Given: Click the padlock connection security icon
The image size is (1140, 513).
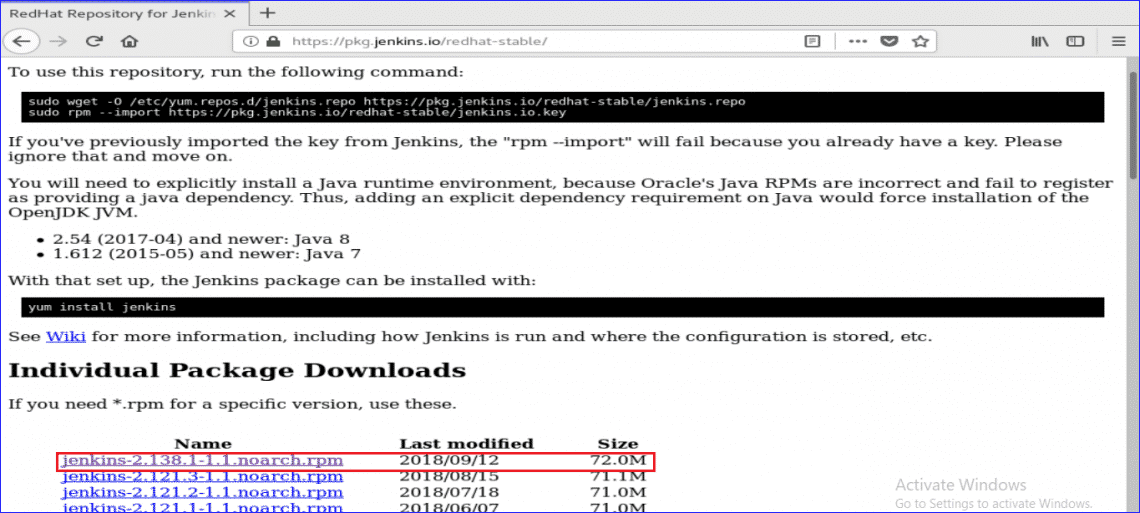Looking at the screenshot, I should 273,41.
